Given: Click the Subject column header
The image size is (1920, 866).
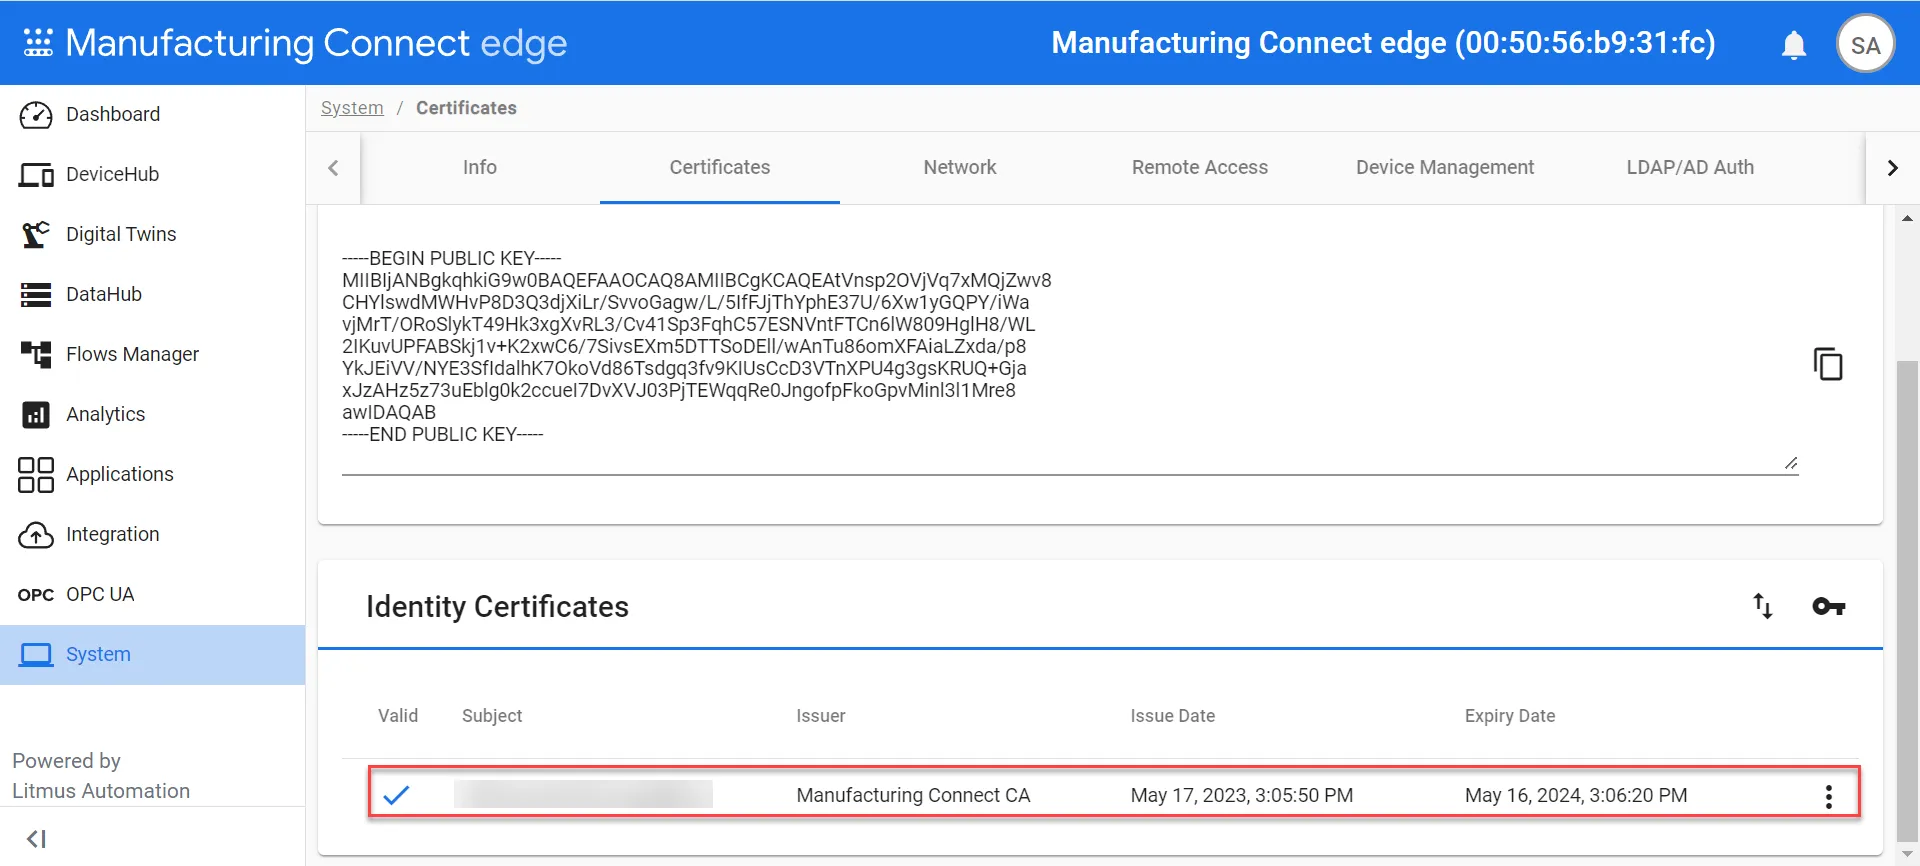Looking at the screenshot, I should (x=492, y=716).
